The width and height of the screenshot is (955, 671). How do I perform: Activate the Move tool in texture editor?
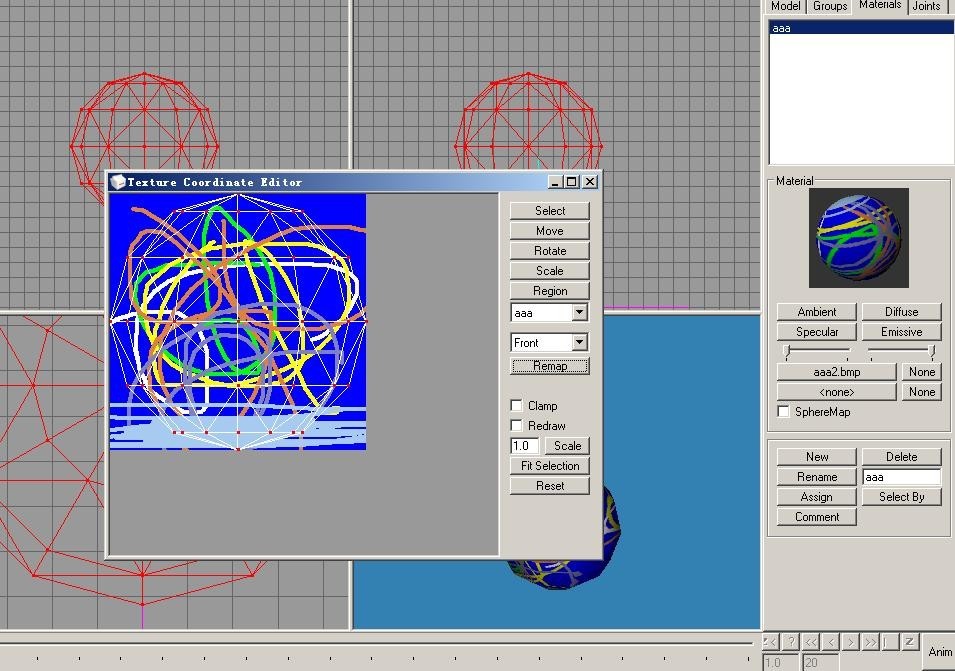click(549, 231)
